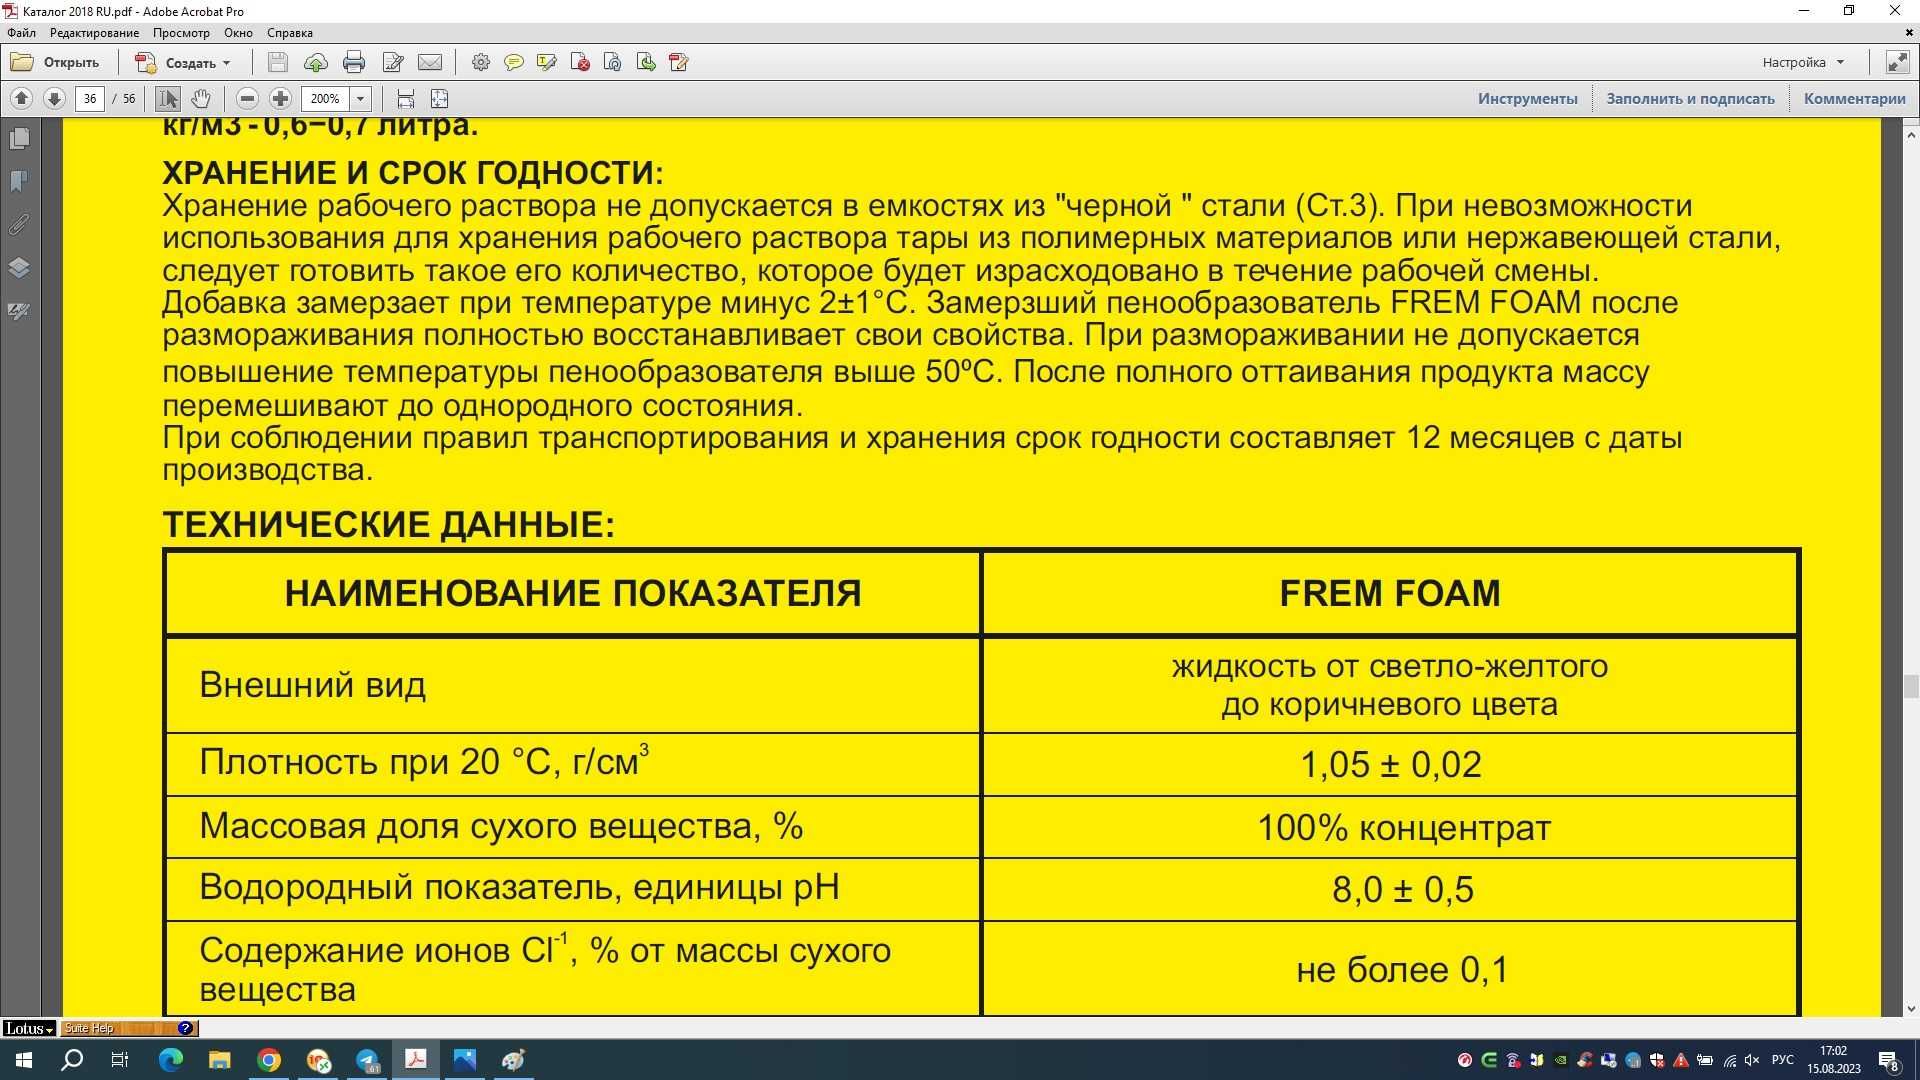Viewport: 1920px width, 1080px height.
Task: Show page thumbnails side panel
Action: (19, 138)
